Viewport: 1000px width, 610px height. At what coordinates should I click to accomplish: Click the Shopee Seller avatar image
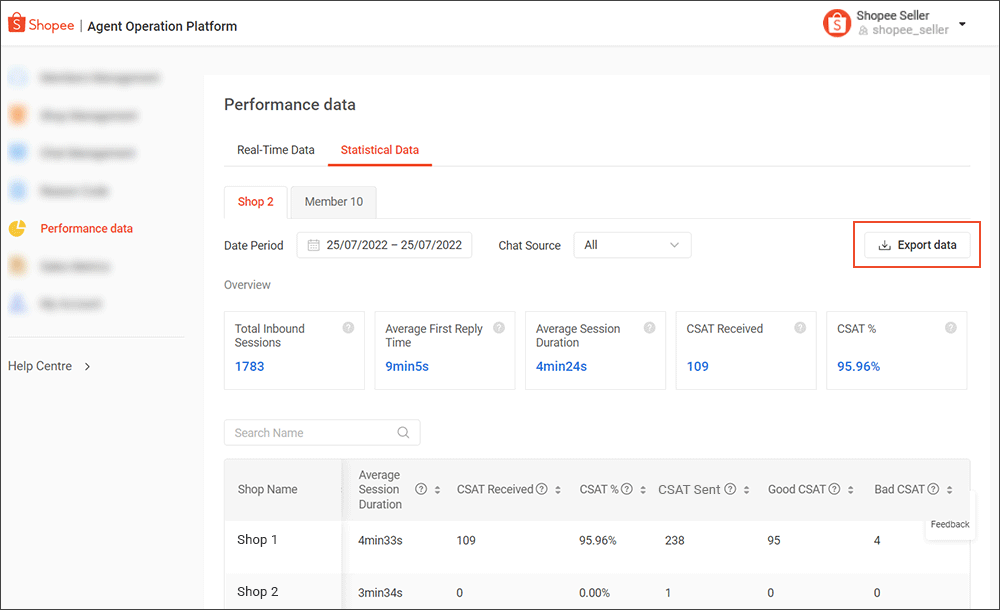point(837,22)
